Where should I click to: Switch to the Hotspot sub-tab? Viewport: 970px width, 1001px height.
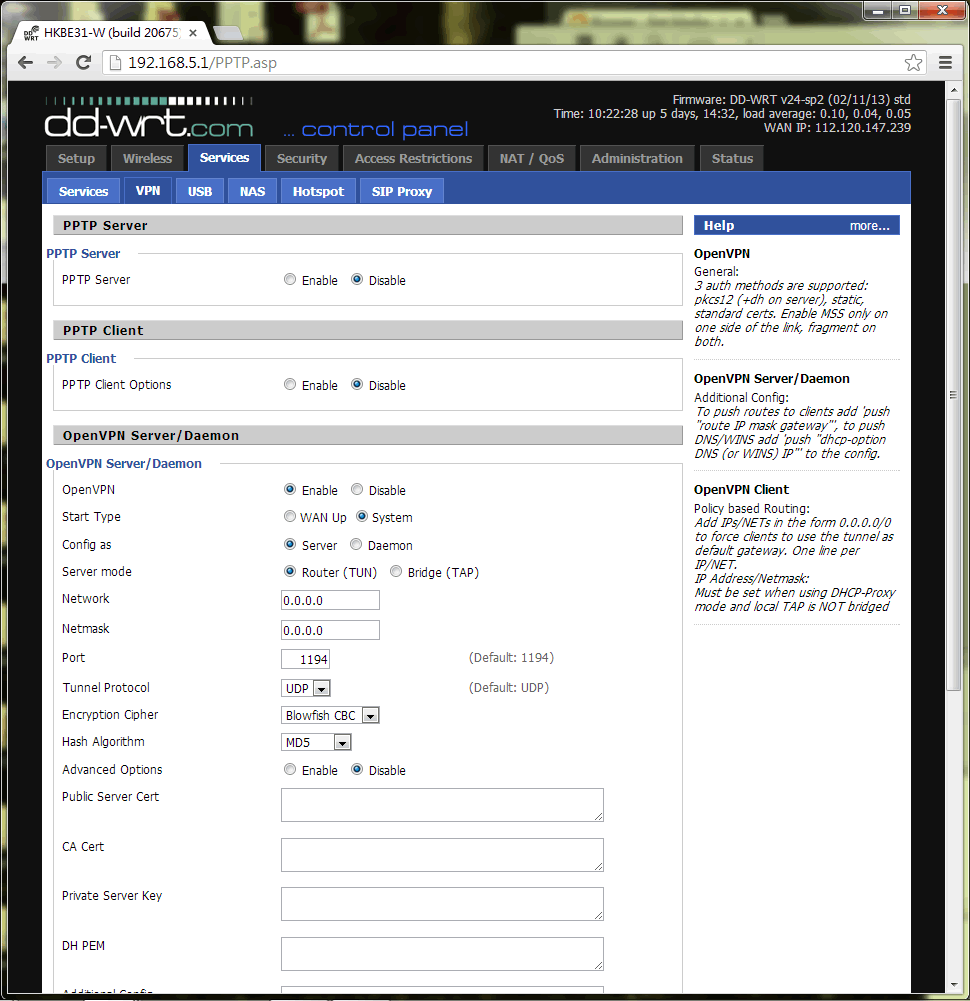[318, 192]
